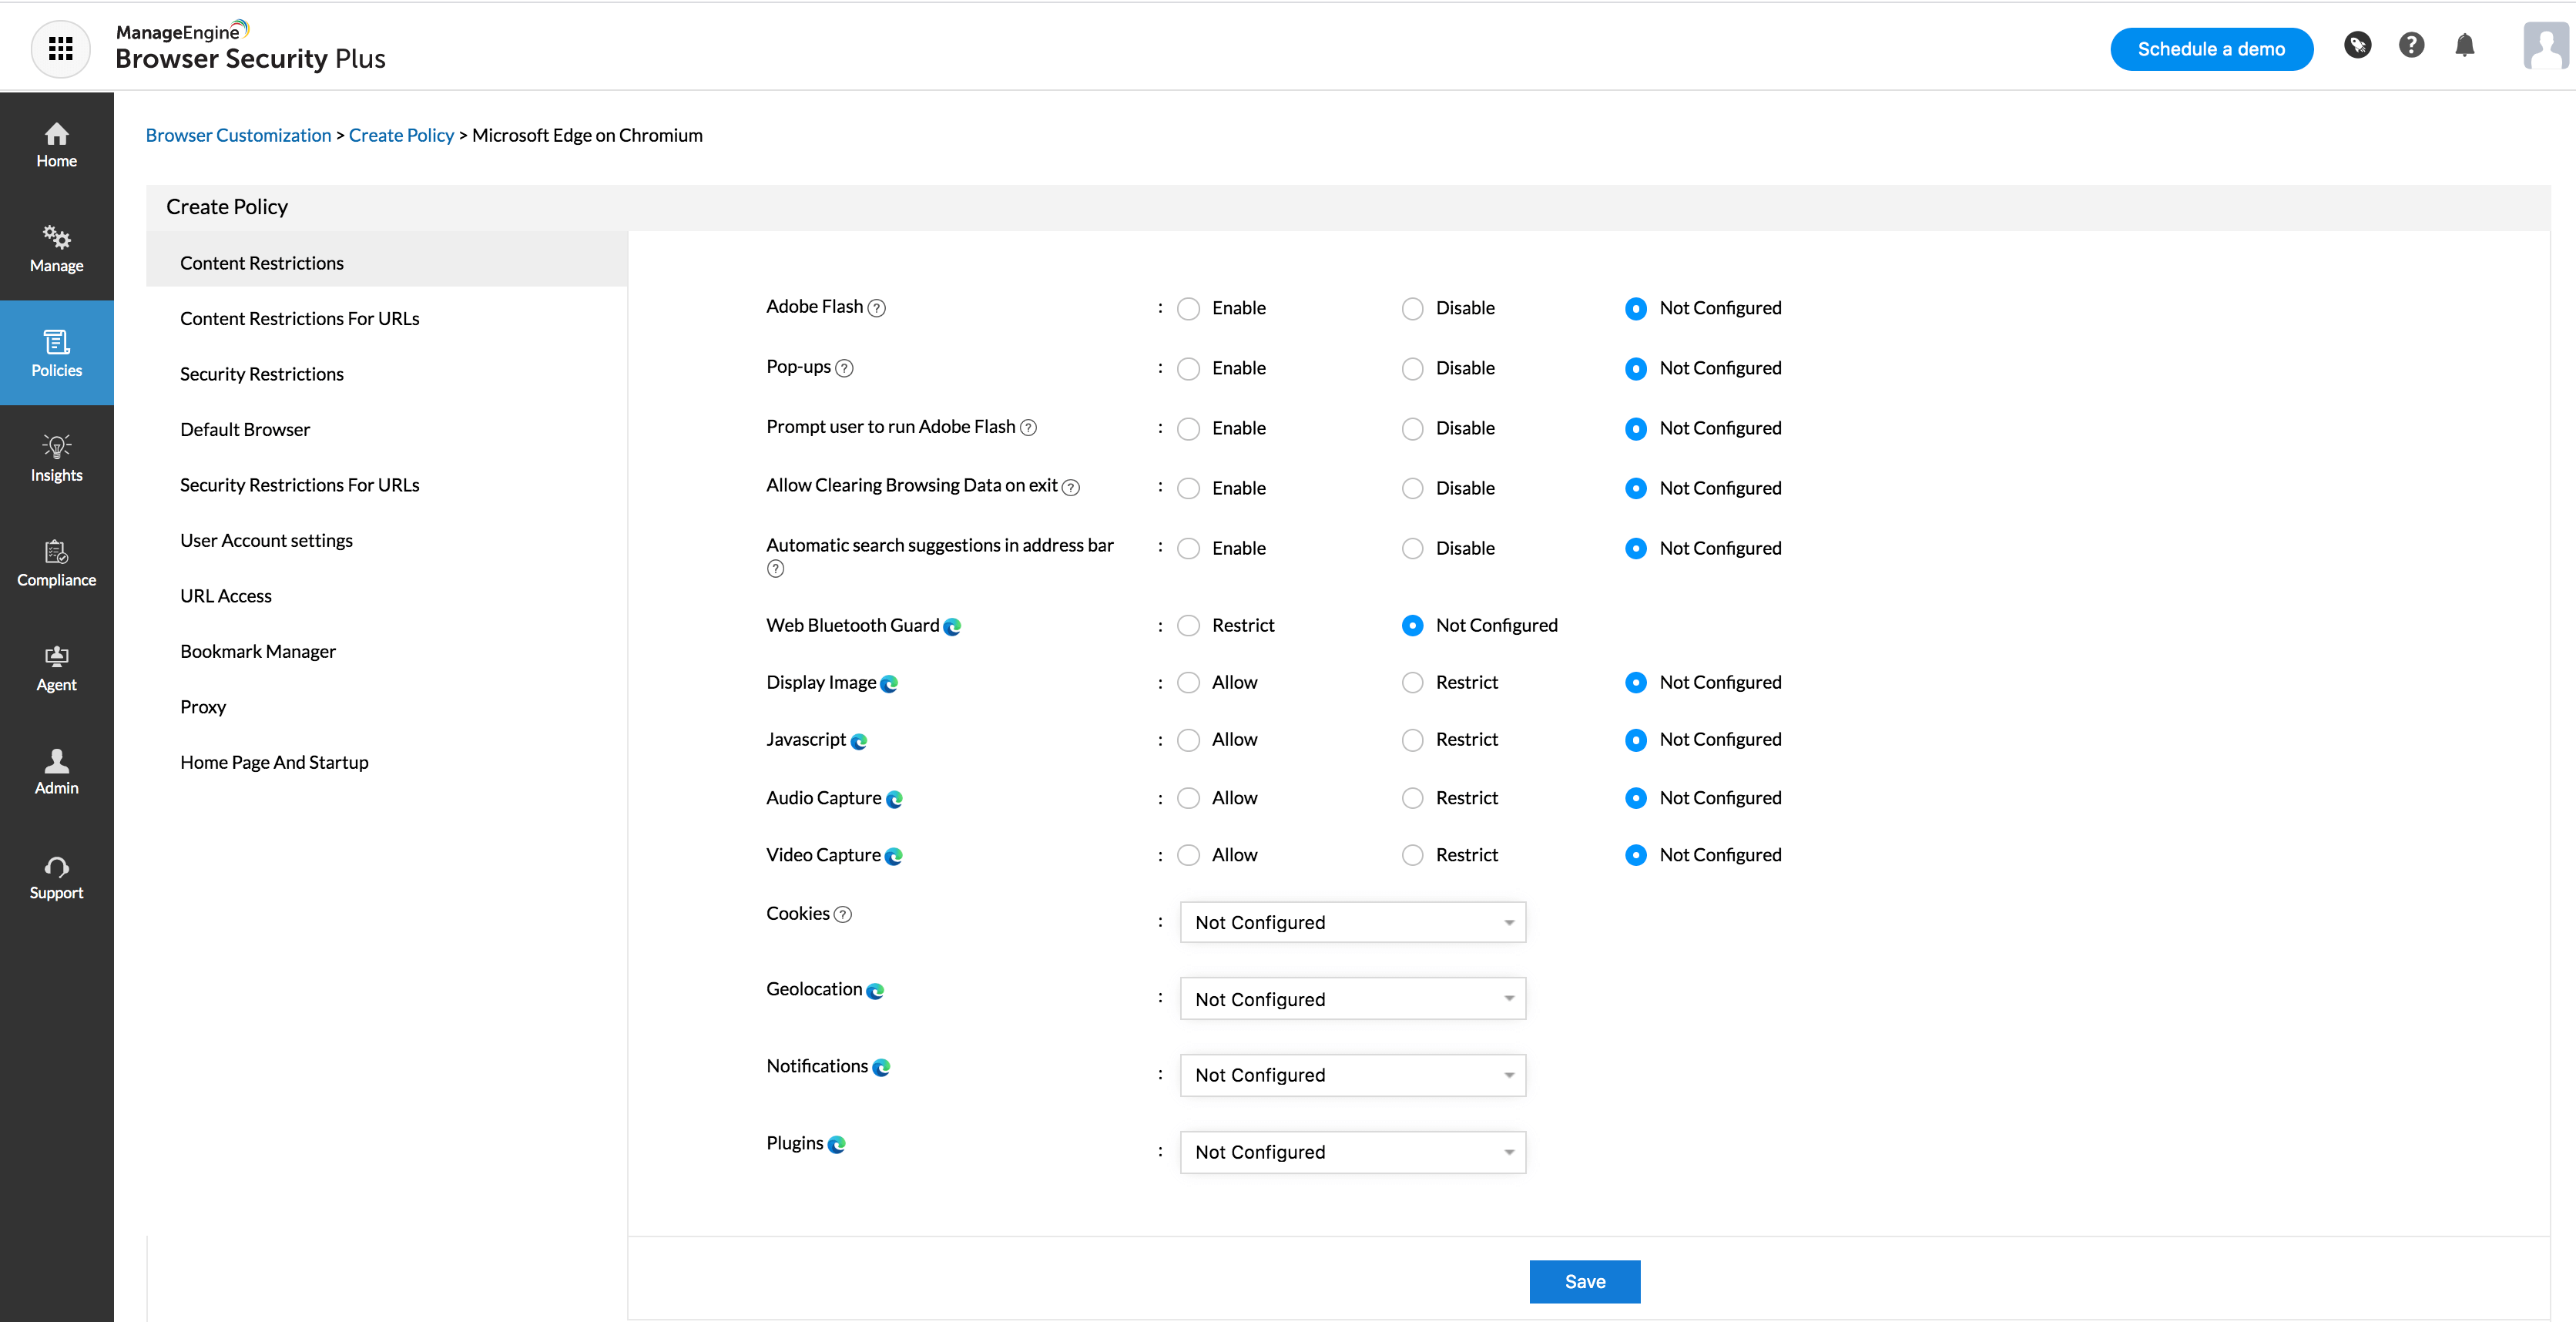Click the notifications bell icon
The width and height of the screenshot is (2576, 1322).
(2464, 46)
